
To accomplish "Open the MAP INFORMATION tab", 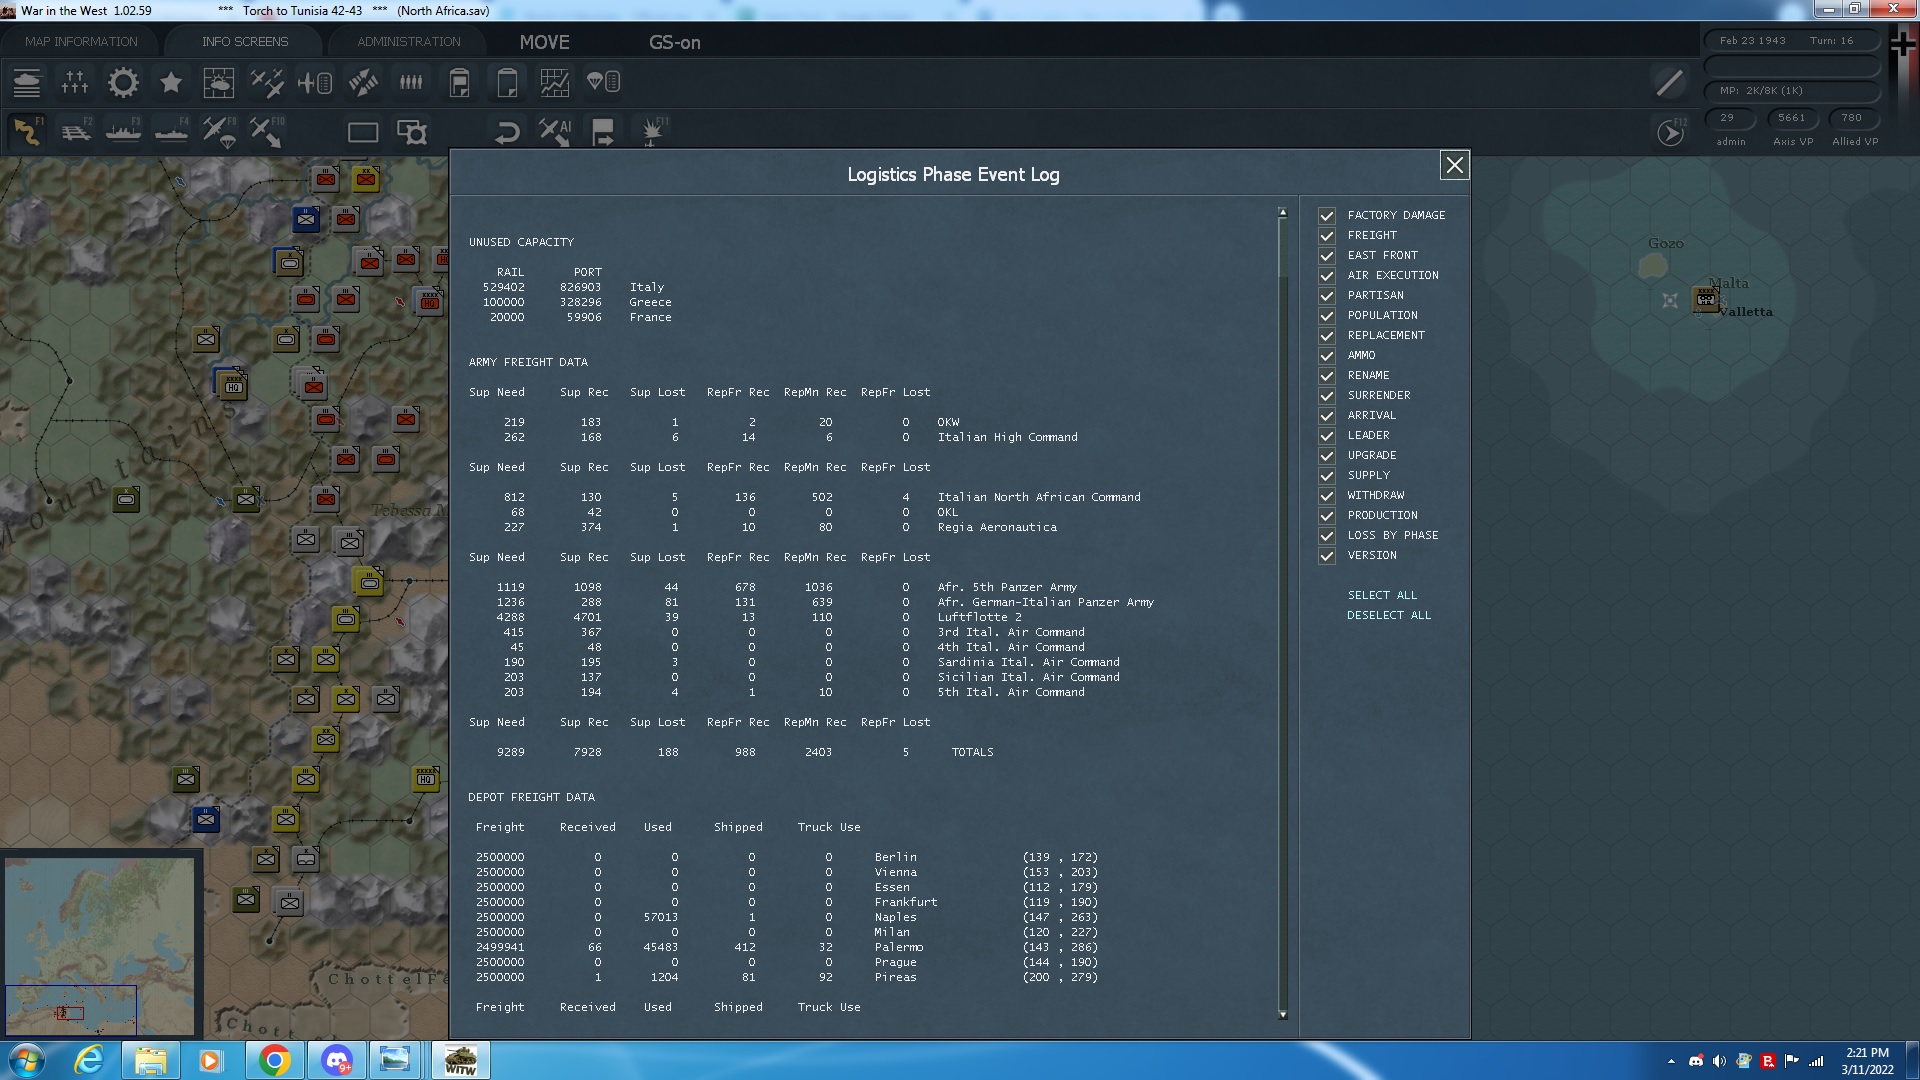I will tap(81, 42).
